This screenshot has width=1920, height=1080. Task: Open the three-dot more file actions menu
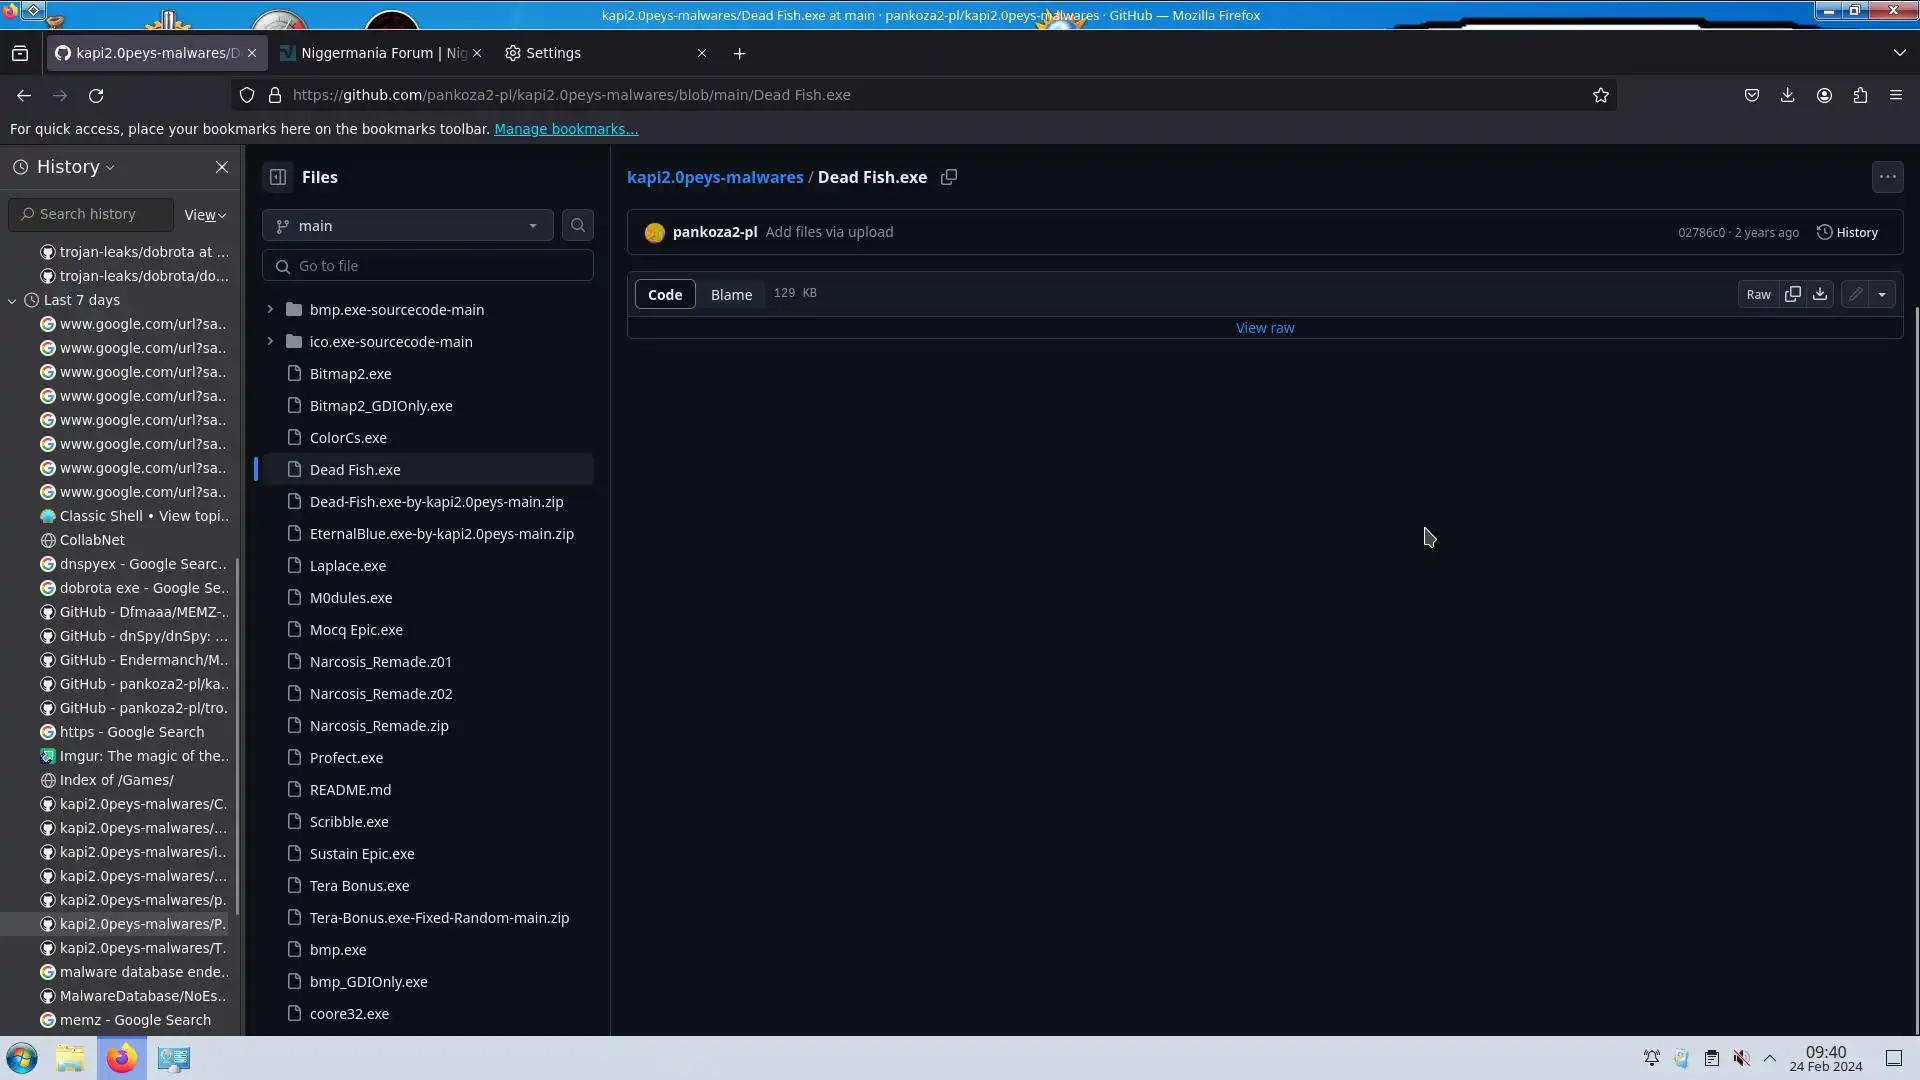tap(1887, 177)
